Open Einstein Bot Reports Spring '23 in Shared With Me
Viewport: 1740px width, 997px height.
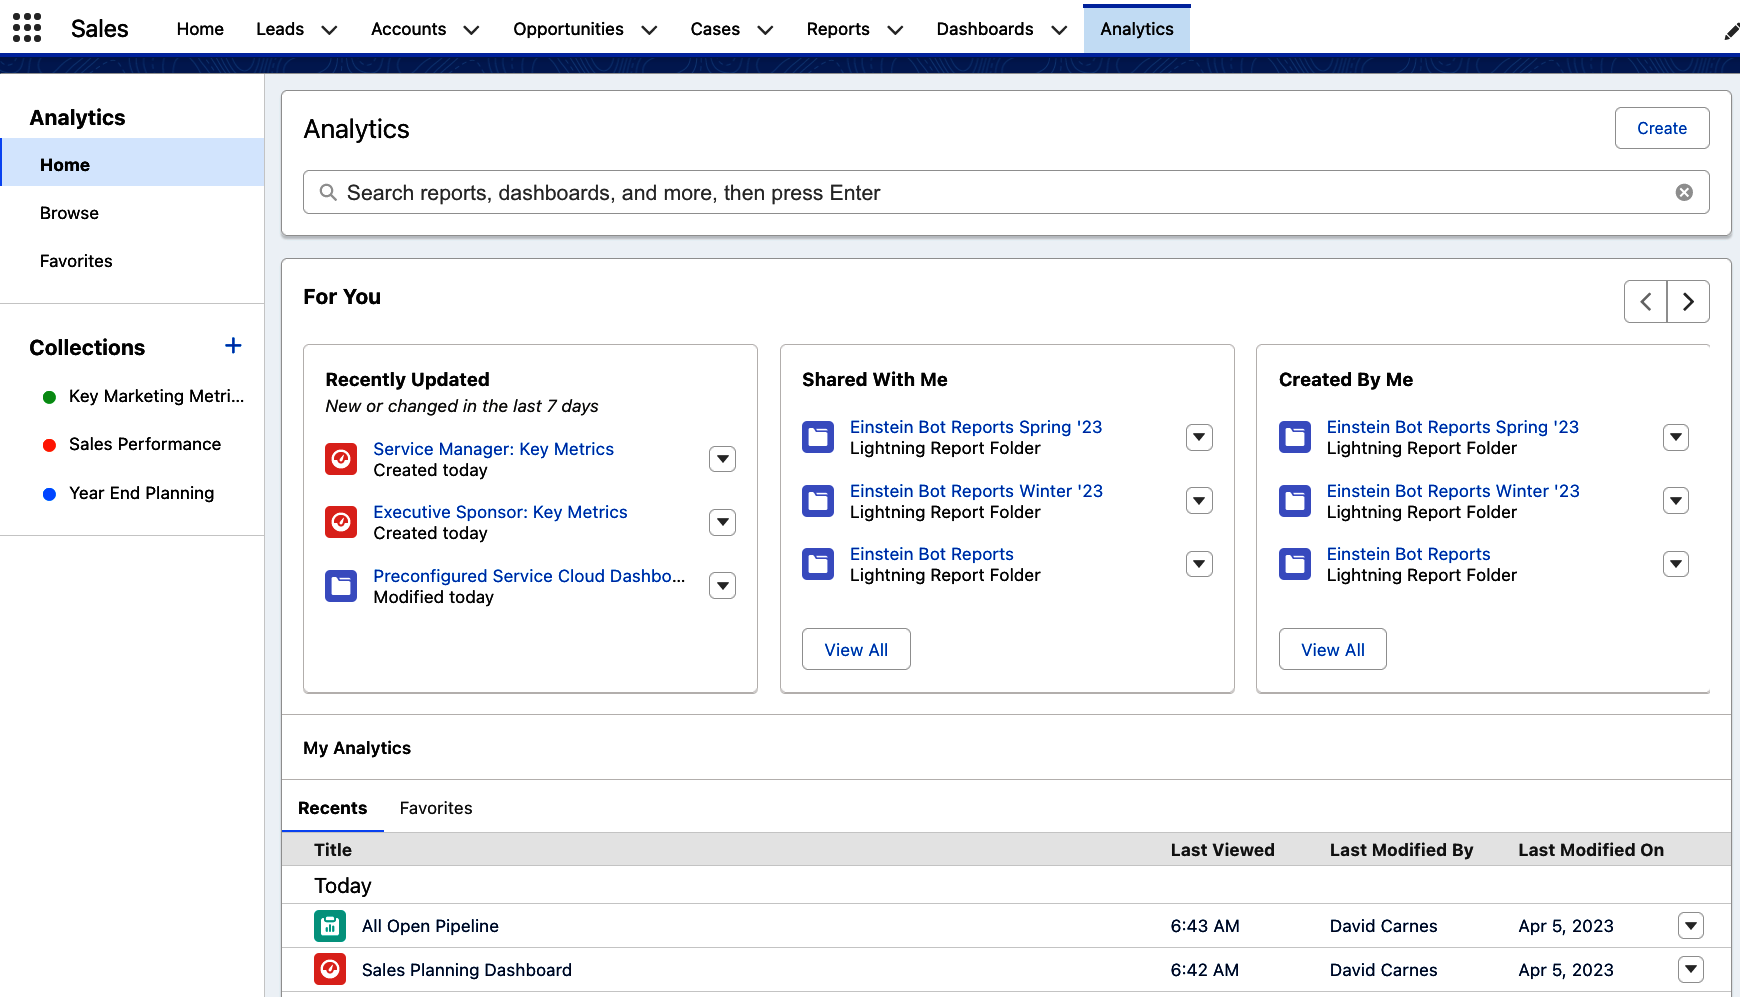pos(976,427)
